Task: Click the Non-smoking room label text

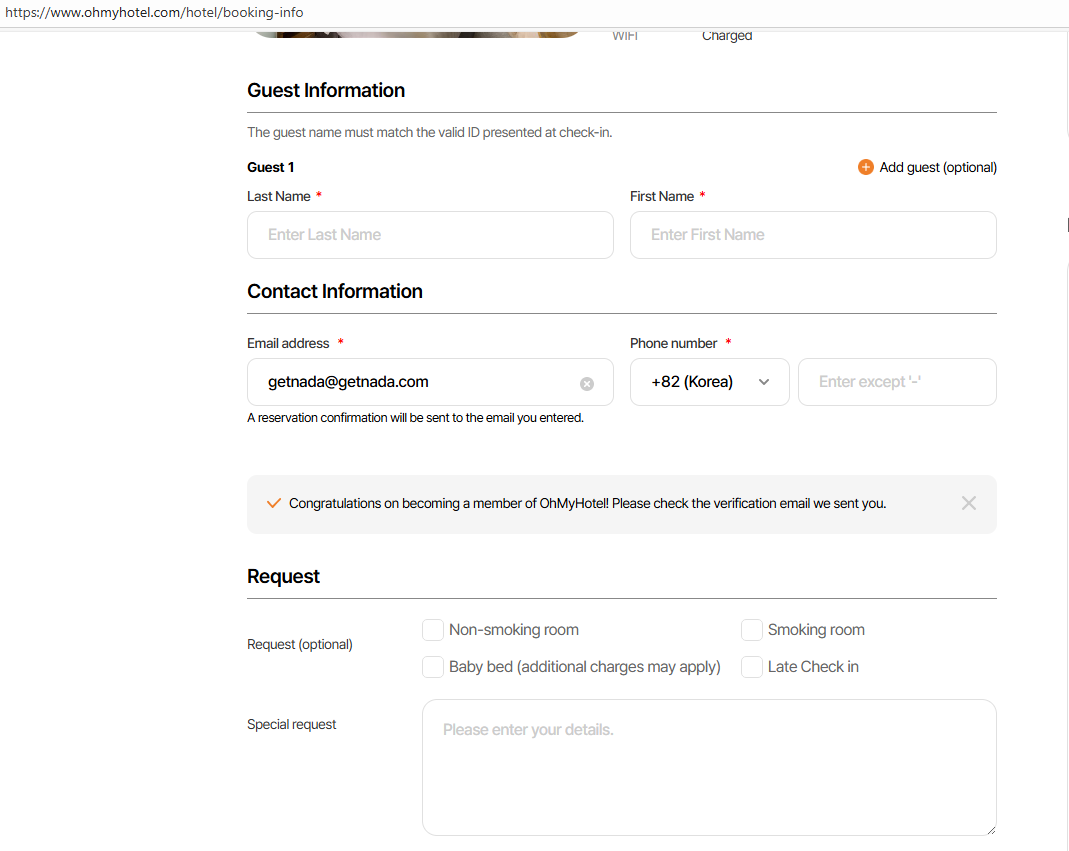Action: click(x=514, y=630)
